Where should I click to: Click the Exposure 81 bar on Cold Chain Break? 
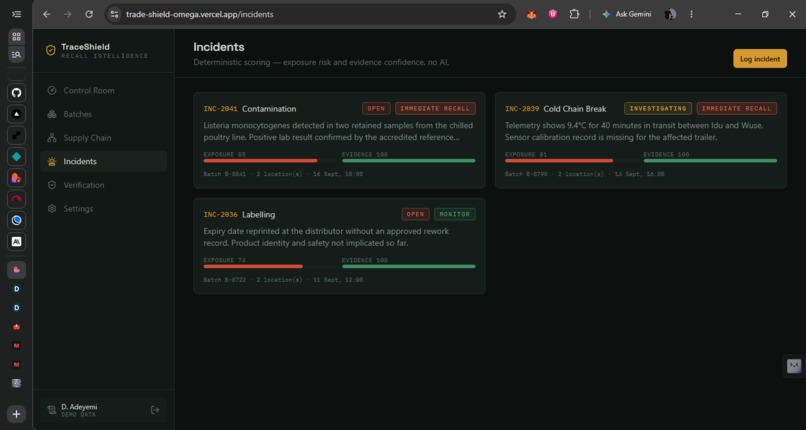572,161
